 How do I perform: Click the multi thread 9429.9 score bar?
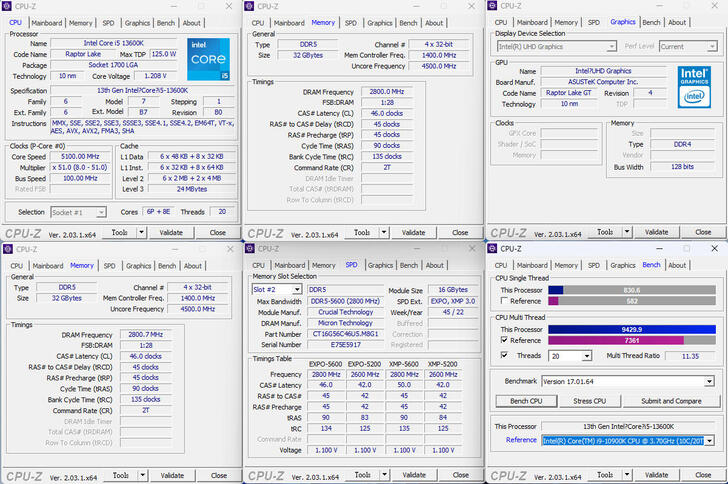632,329
